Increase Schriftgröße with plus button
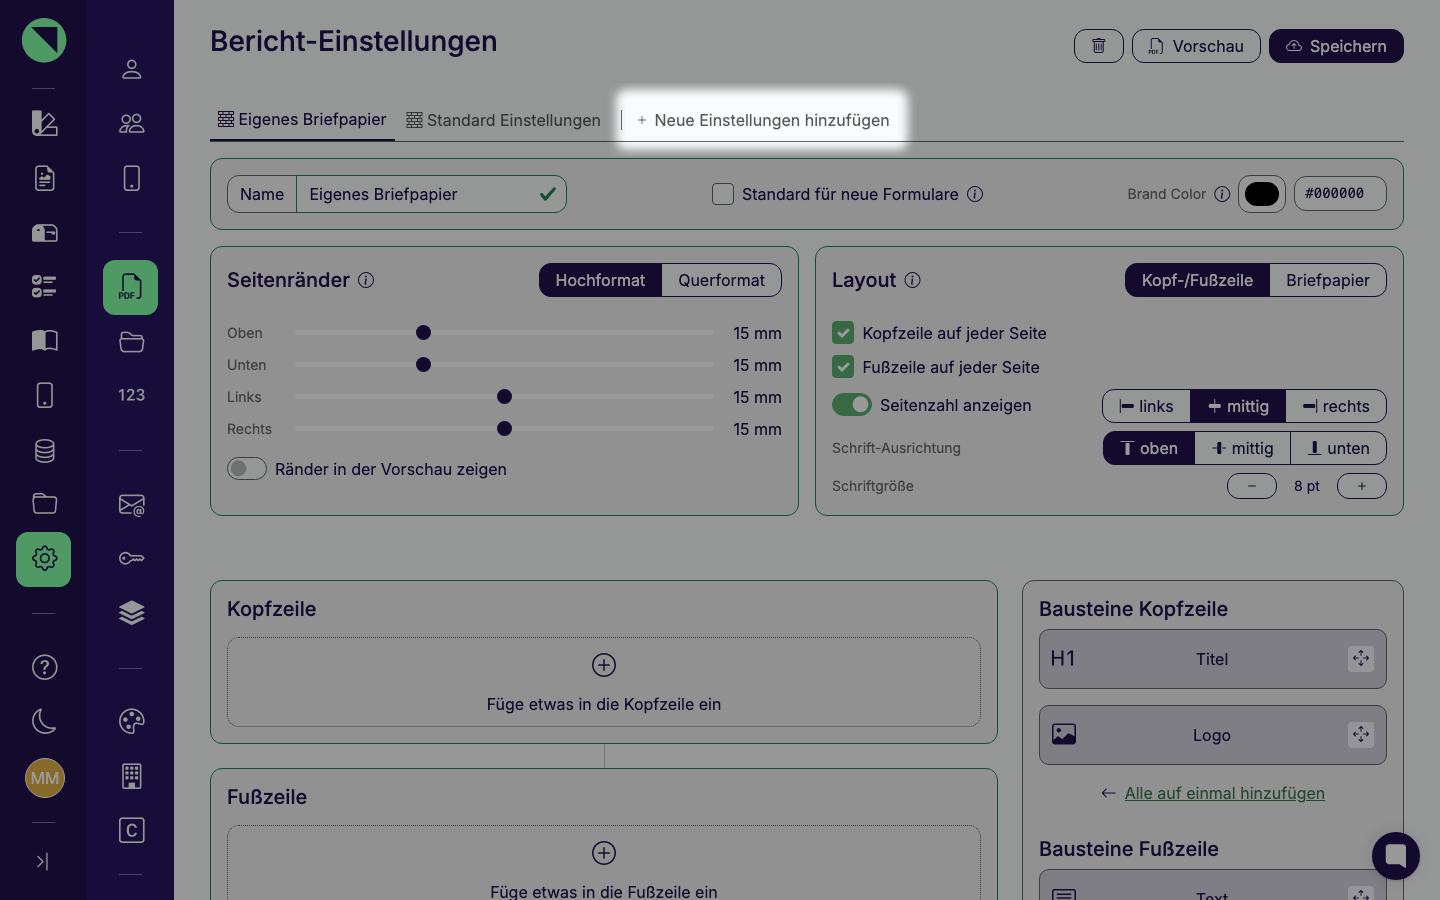1440x900 pixels. pos(1362,486)
